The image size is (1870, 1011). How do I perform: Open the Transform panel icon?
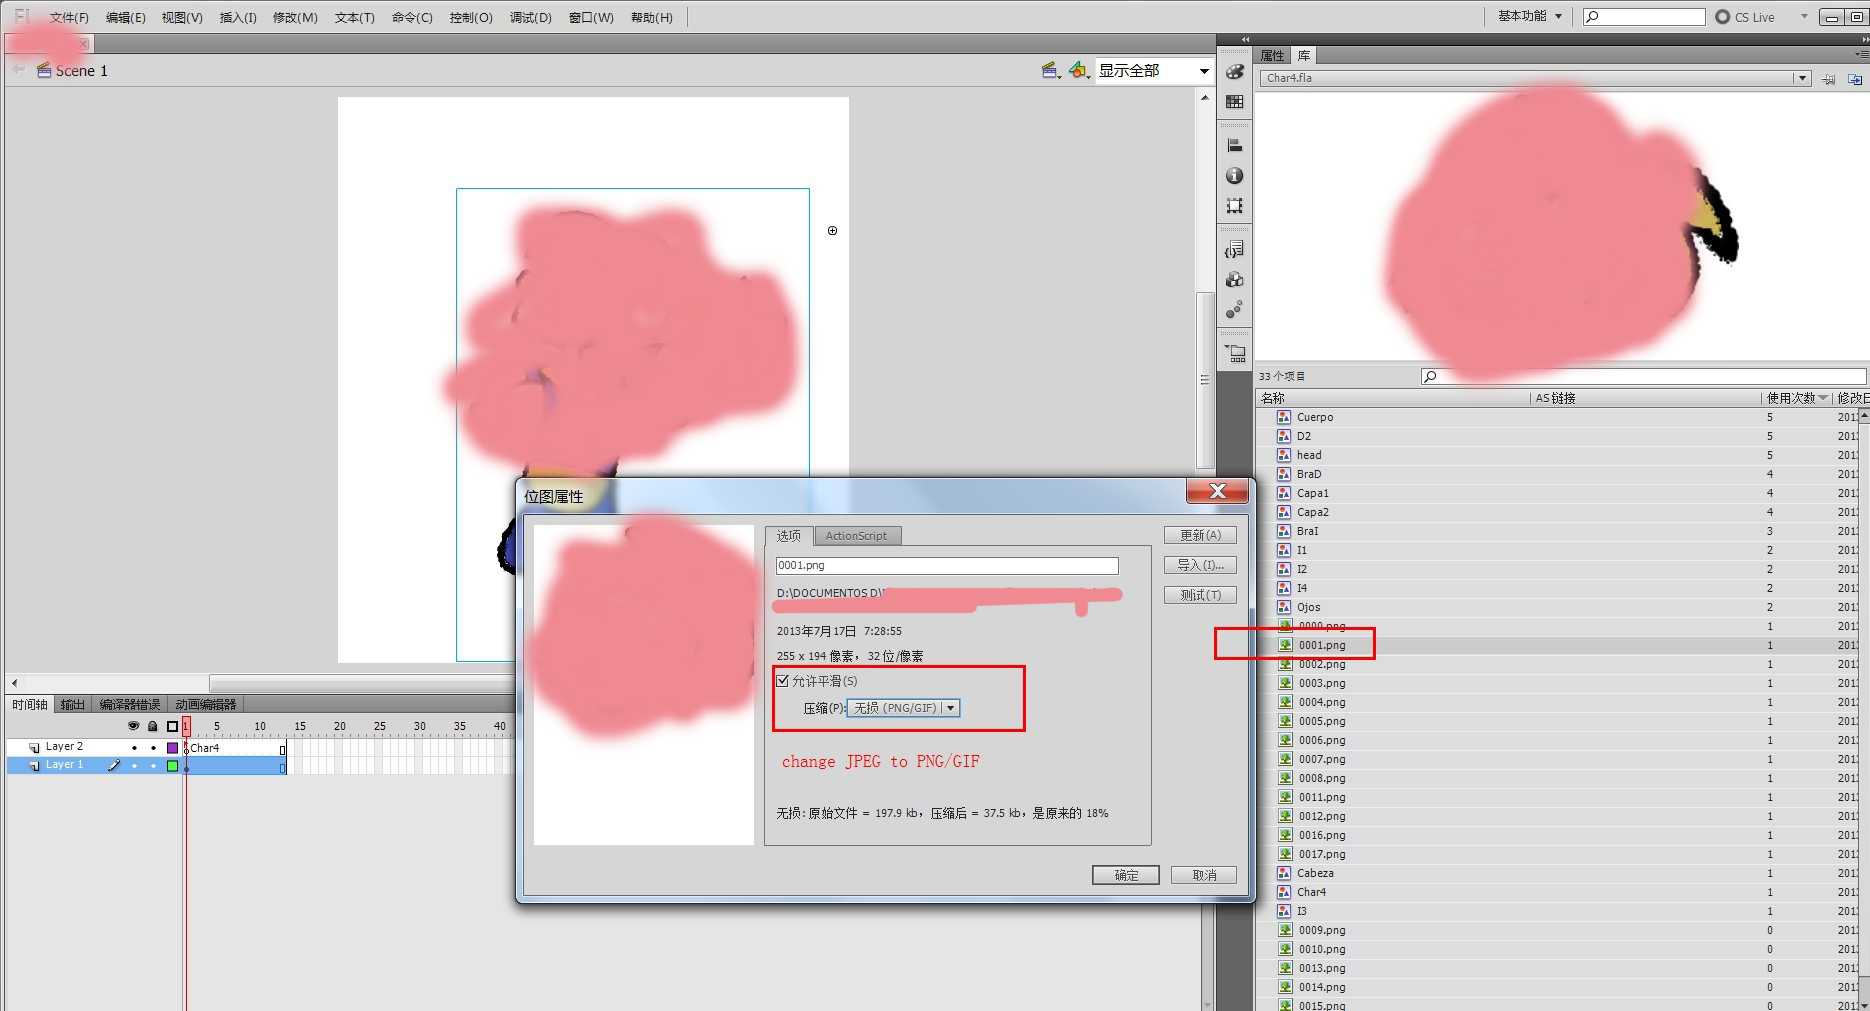click(1235, 206)
